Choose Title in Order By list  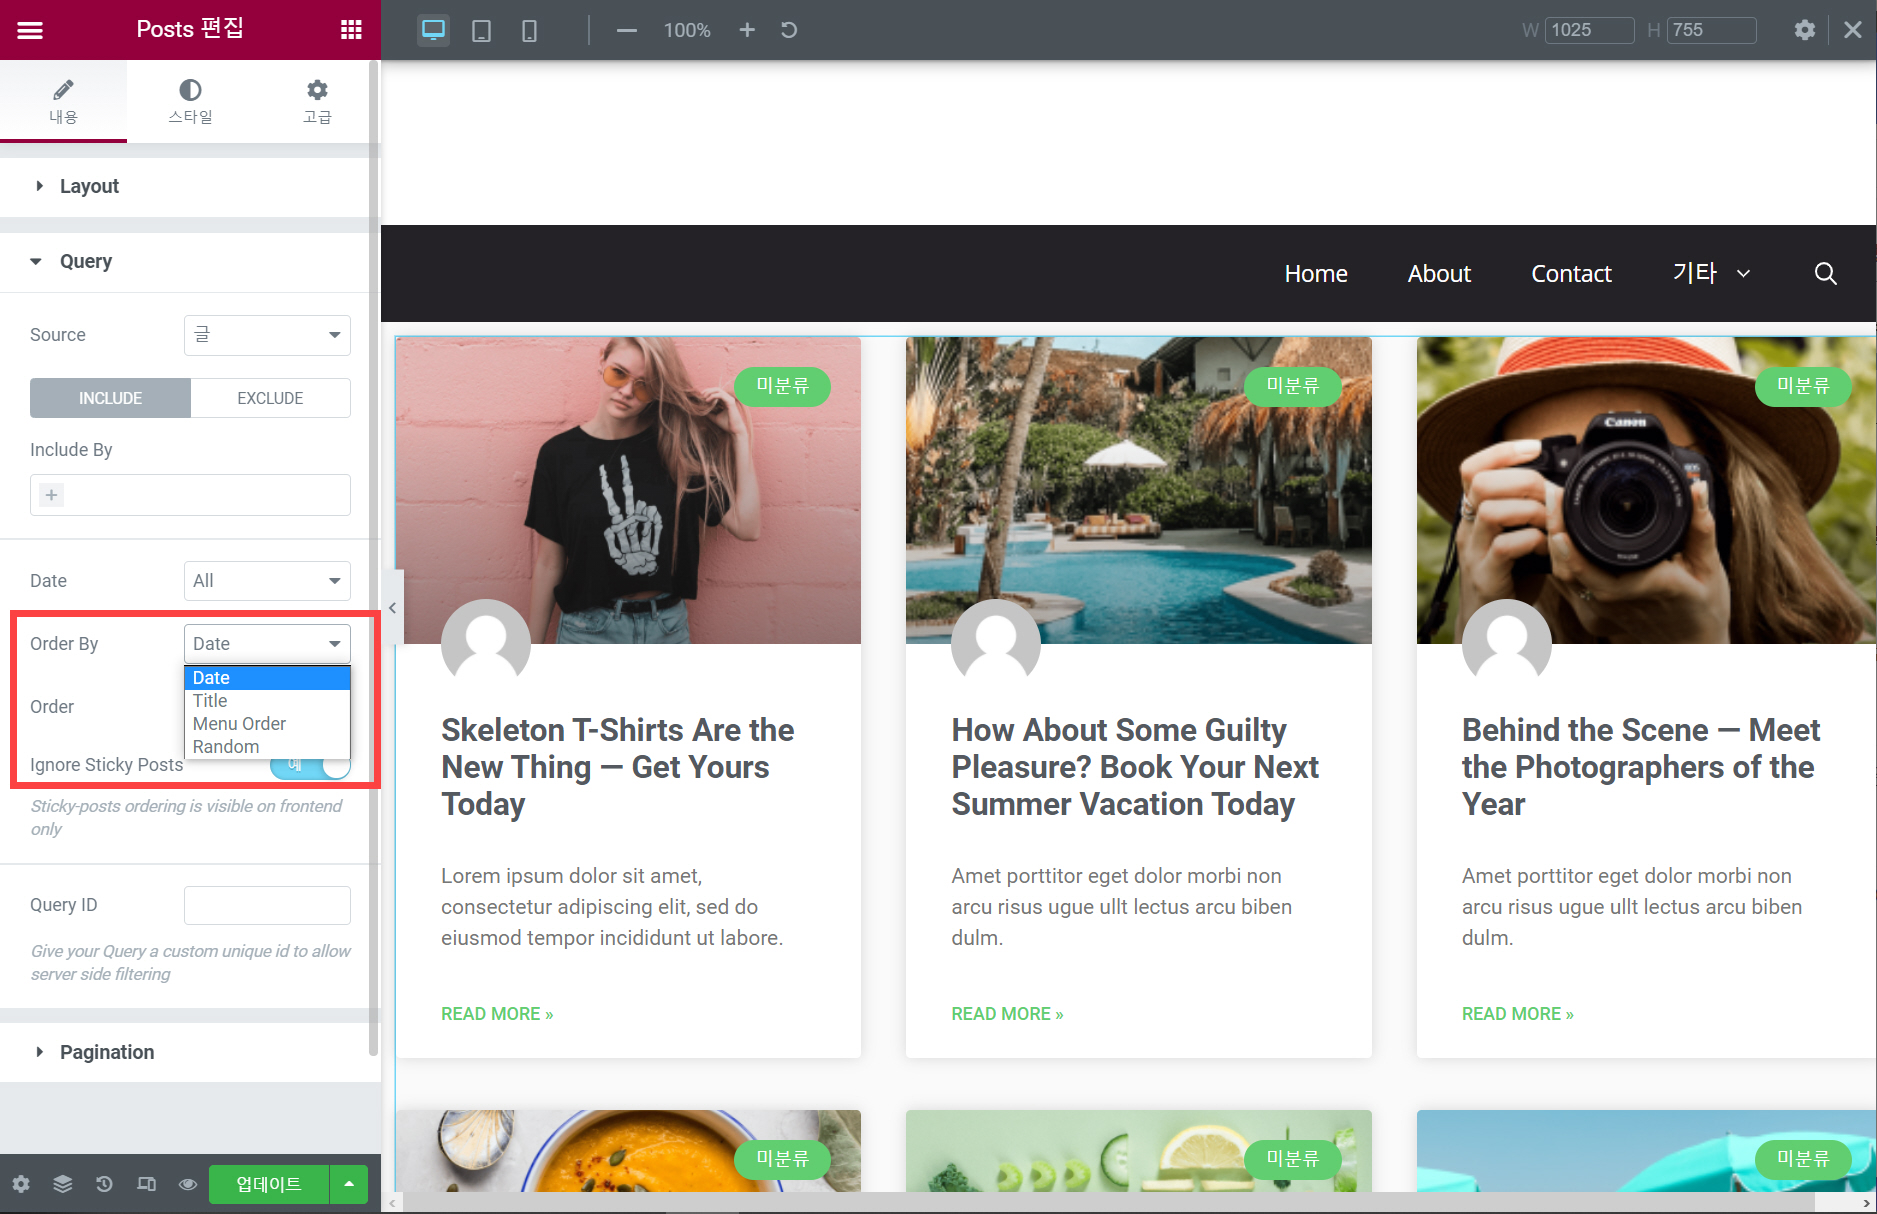coord(267,701)
